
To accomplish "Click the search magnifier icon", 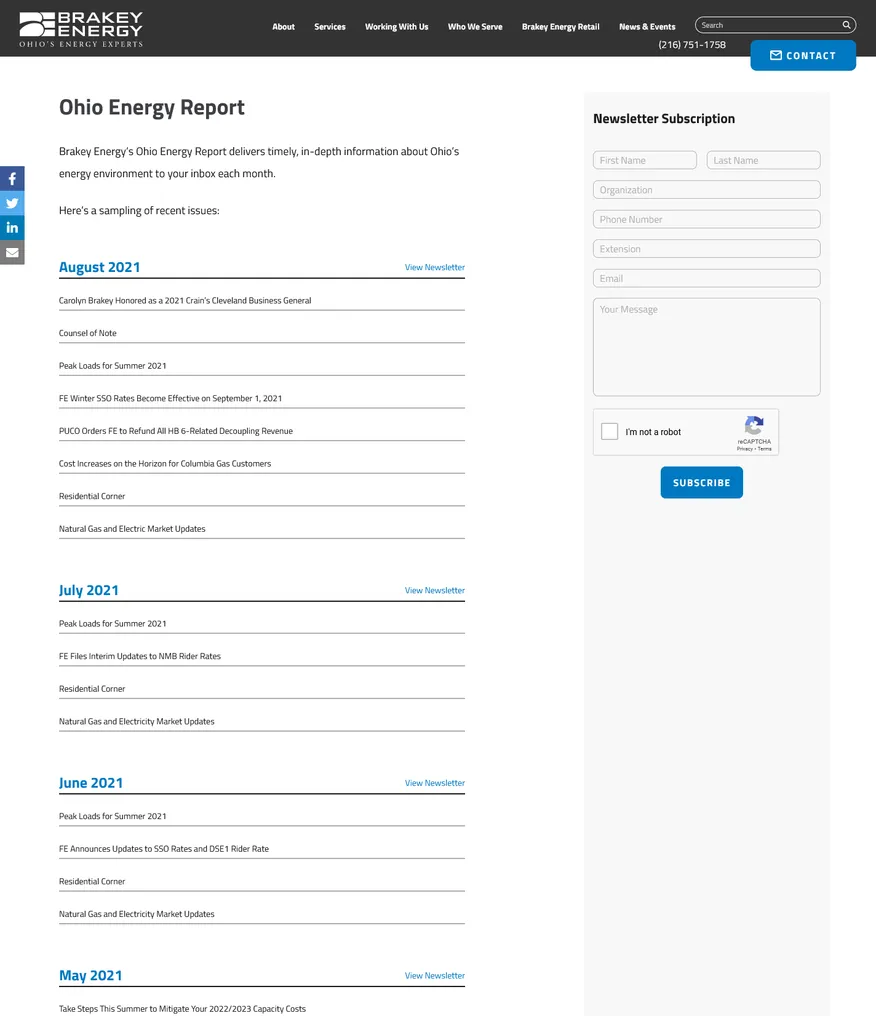I will [x=846, y=25].
